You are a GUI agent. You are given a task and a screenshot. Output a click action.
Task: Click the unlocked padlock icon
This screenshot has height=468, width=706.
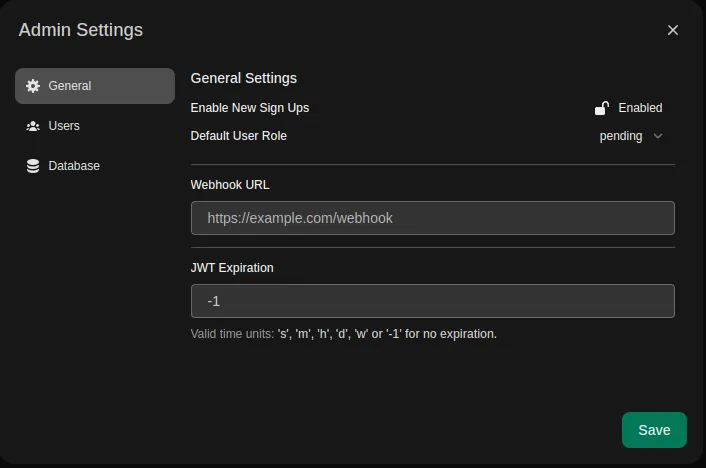pyautogui.click(x=602, y=108)
